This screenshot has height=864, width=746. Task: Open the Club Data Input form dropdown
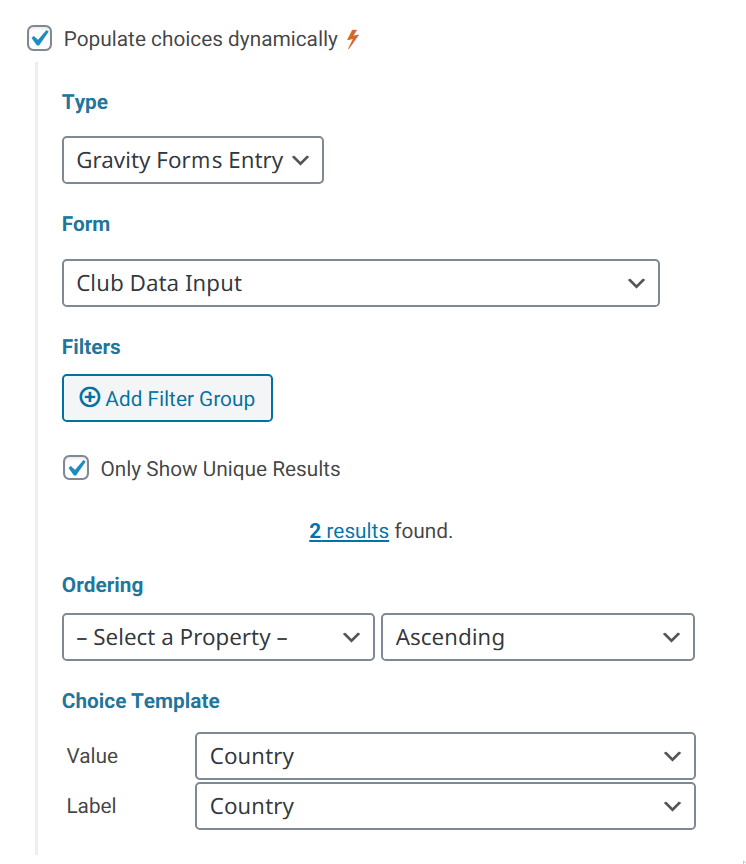tap(361, 283)
